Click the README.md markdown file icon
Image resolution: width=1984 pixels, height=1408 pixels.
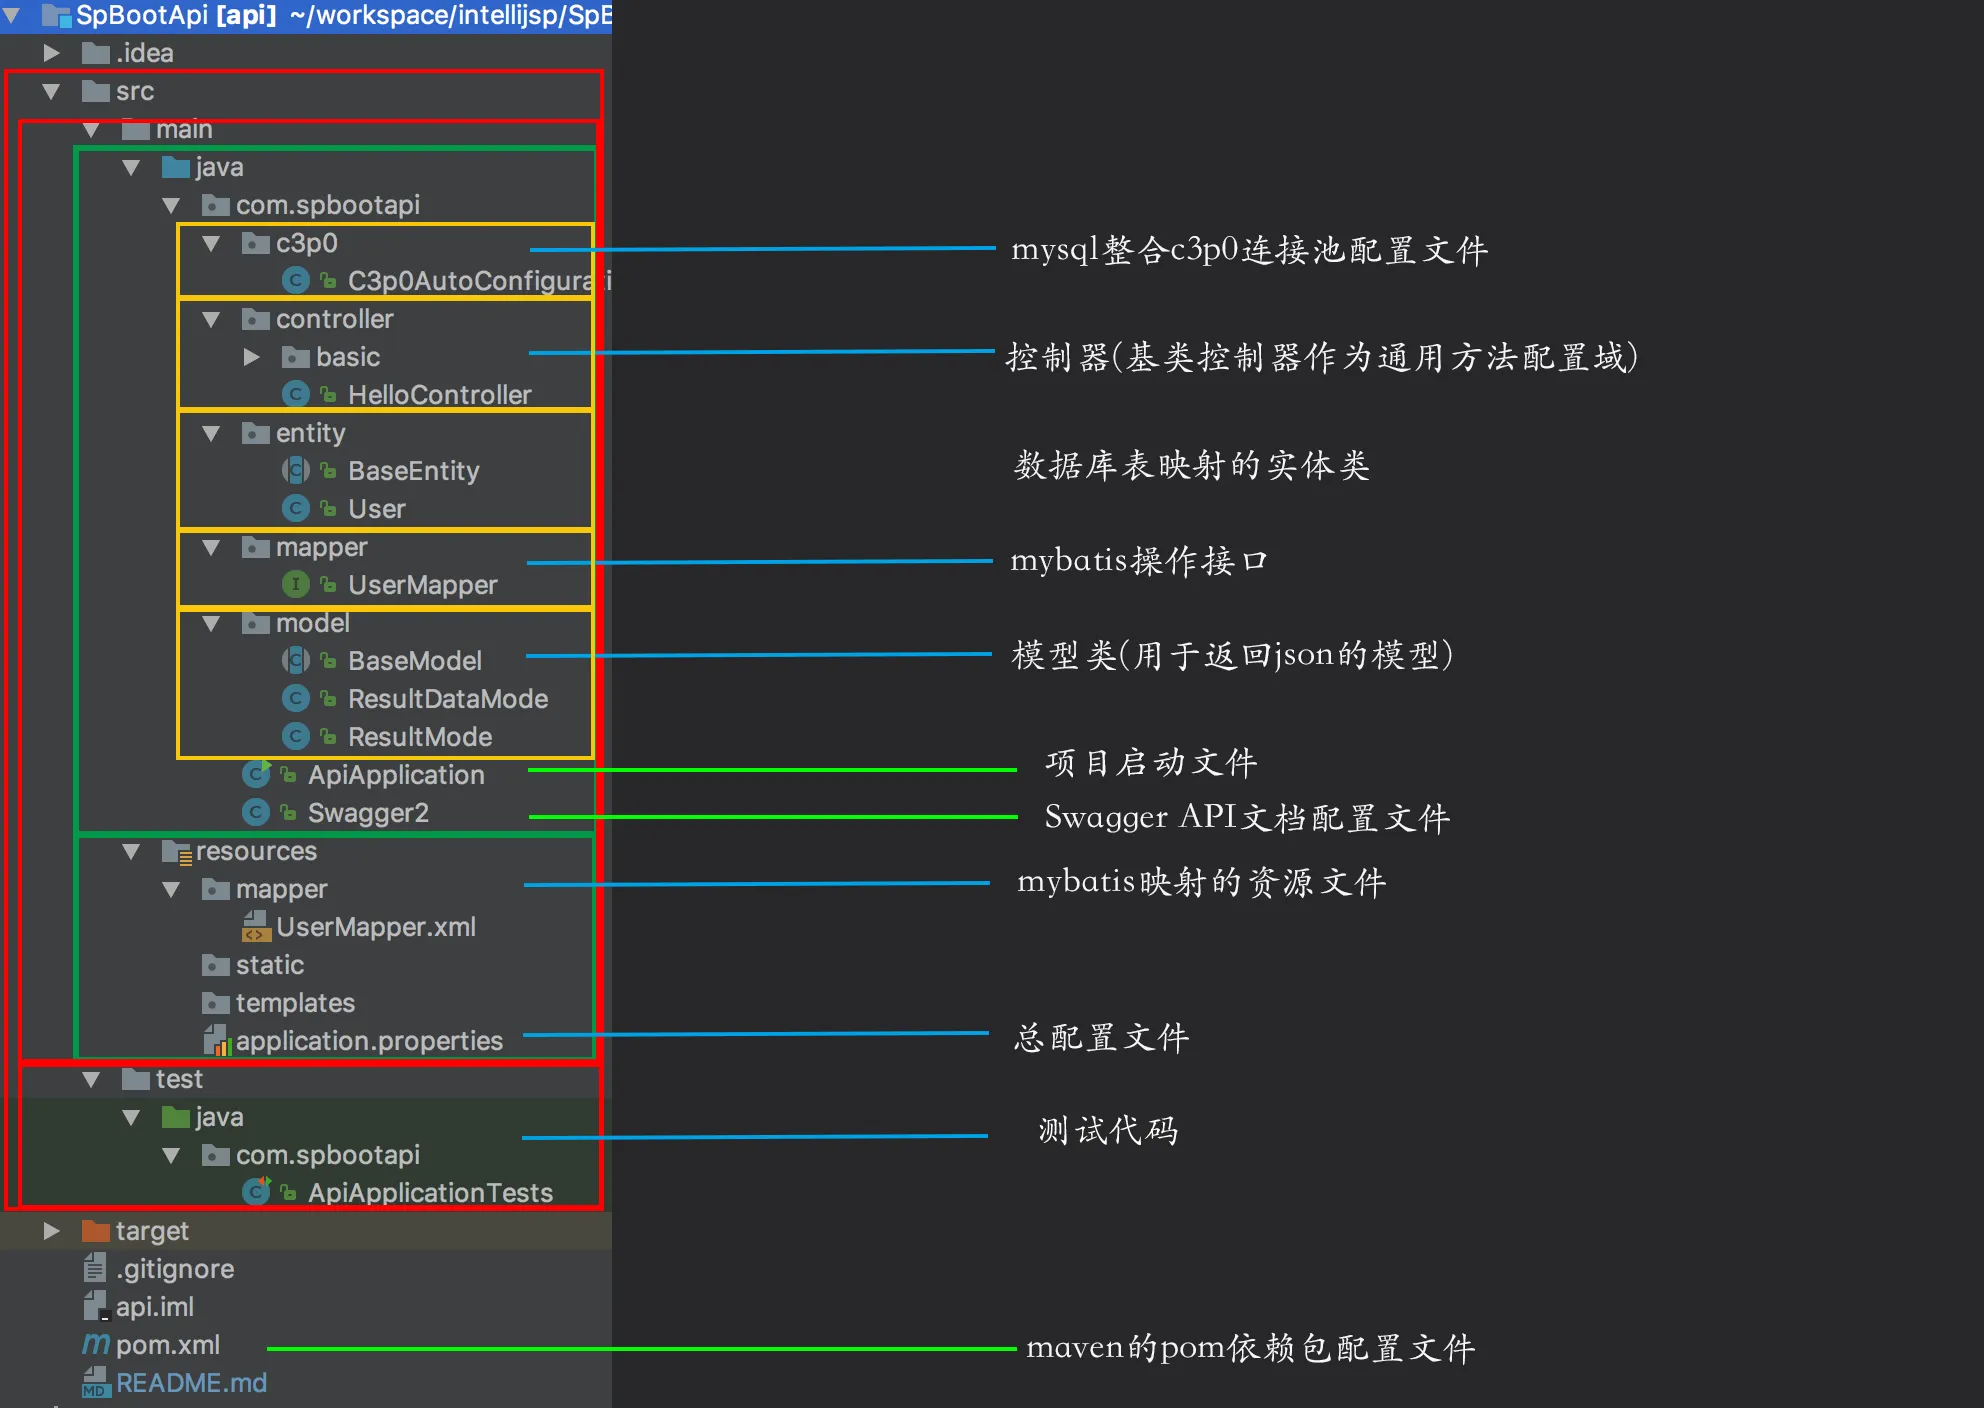[x=95, y=1382]
